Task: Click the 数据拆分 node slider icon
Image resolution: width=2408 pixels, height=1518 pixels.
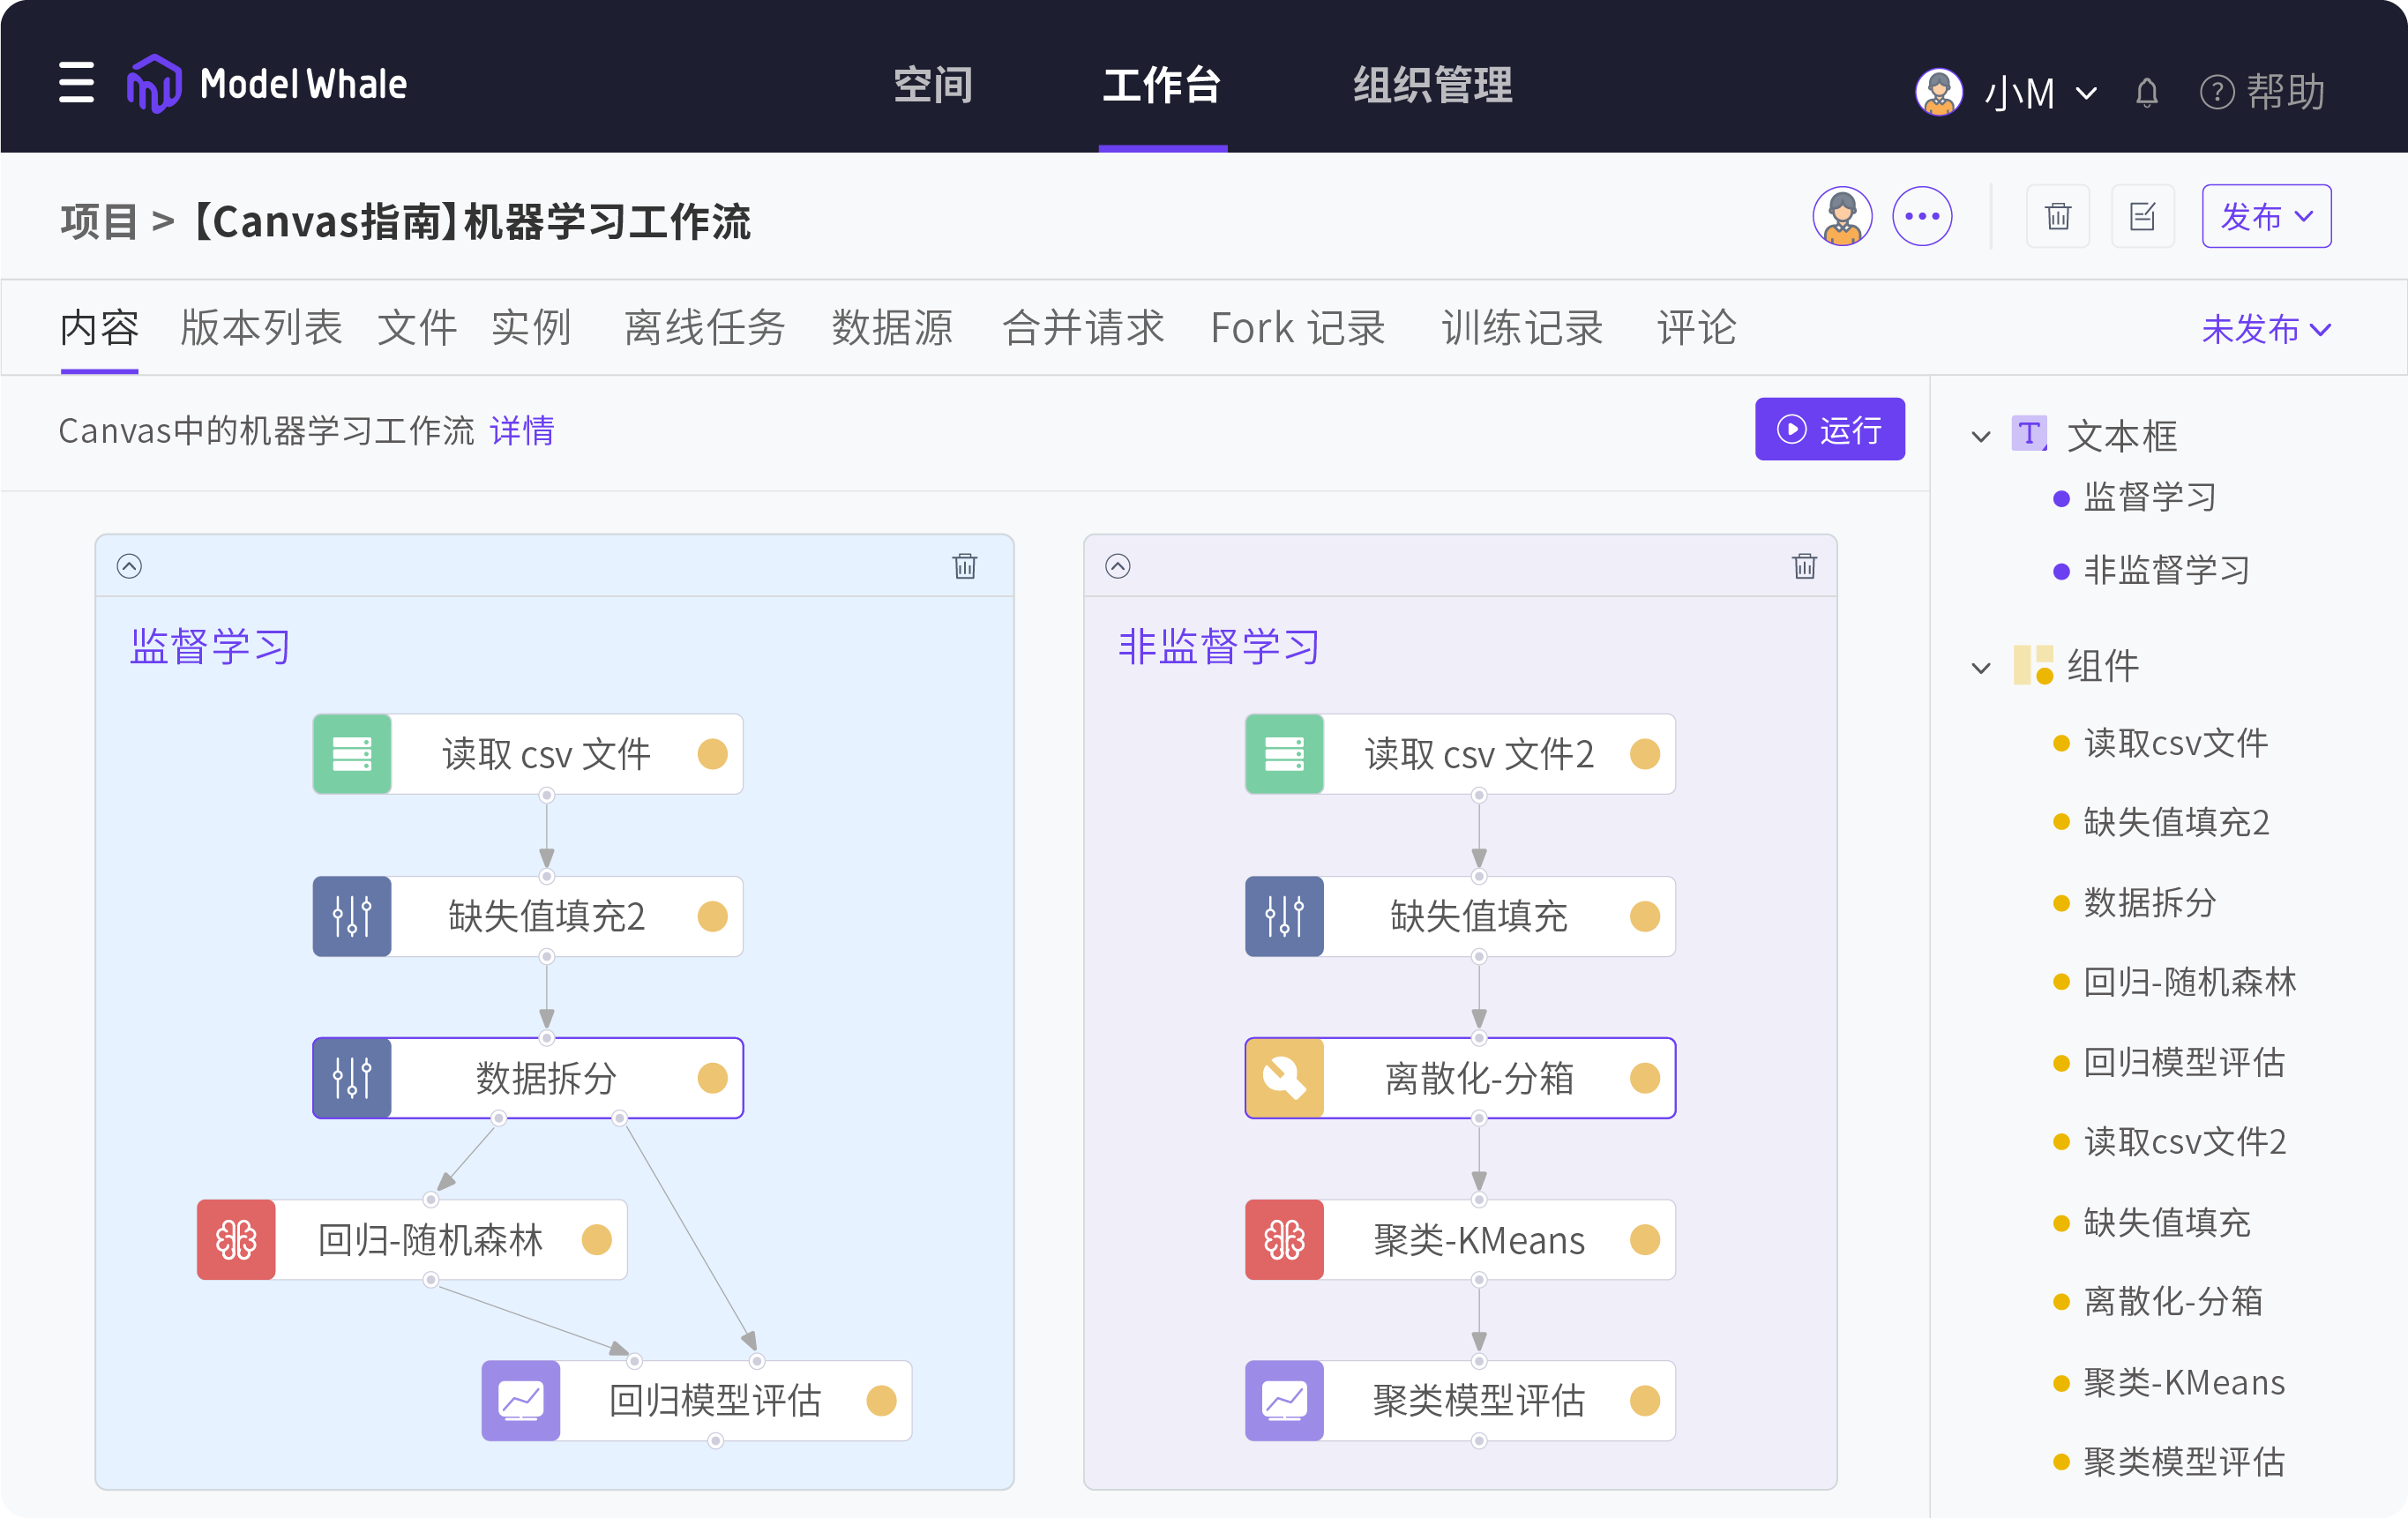Action: 352,1078
